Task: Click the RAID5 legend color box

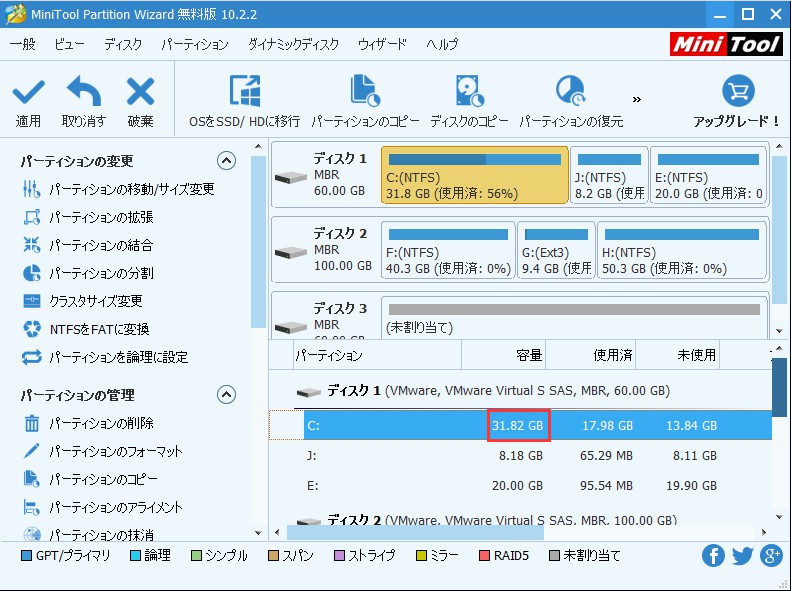Action: click(484, 556)
